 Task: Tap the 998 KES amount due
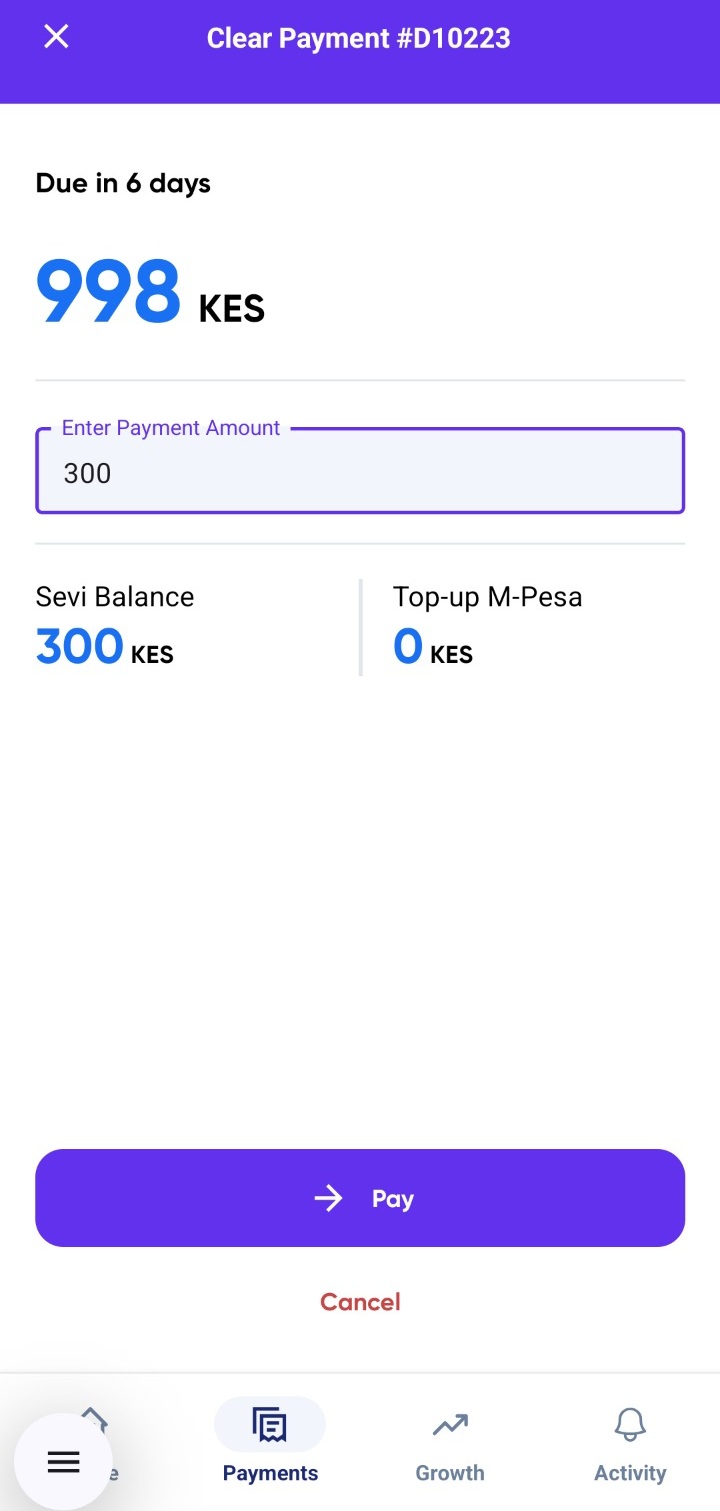[x=150, y=294]
